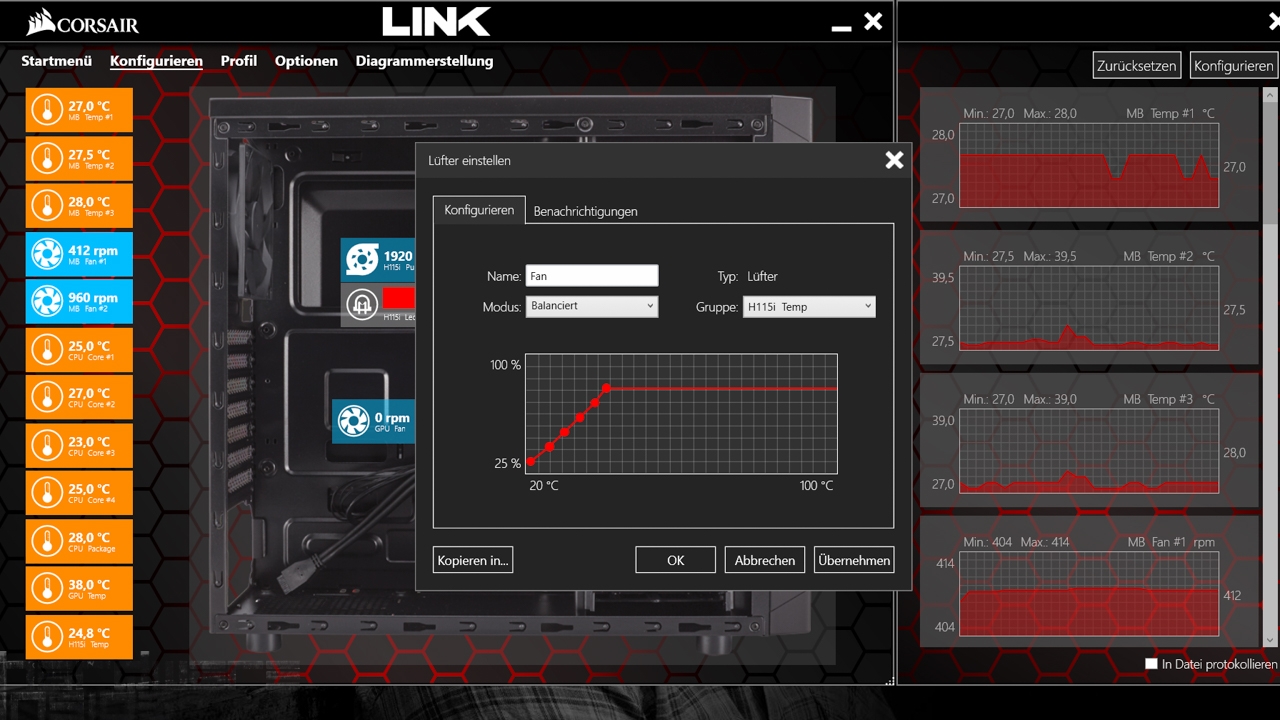The height and width of the screenshot is (720, 1280).
Task: Click the topmost fan curve point at 100 %
Action: [x=607, y=388]
